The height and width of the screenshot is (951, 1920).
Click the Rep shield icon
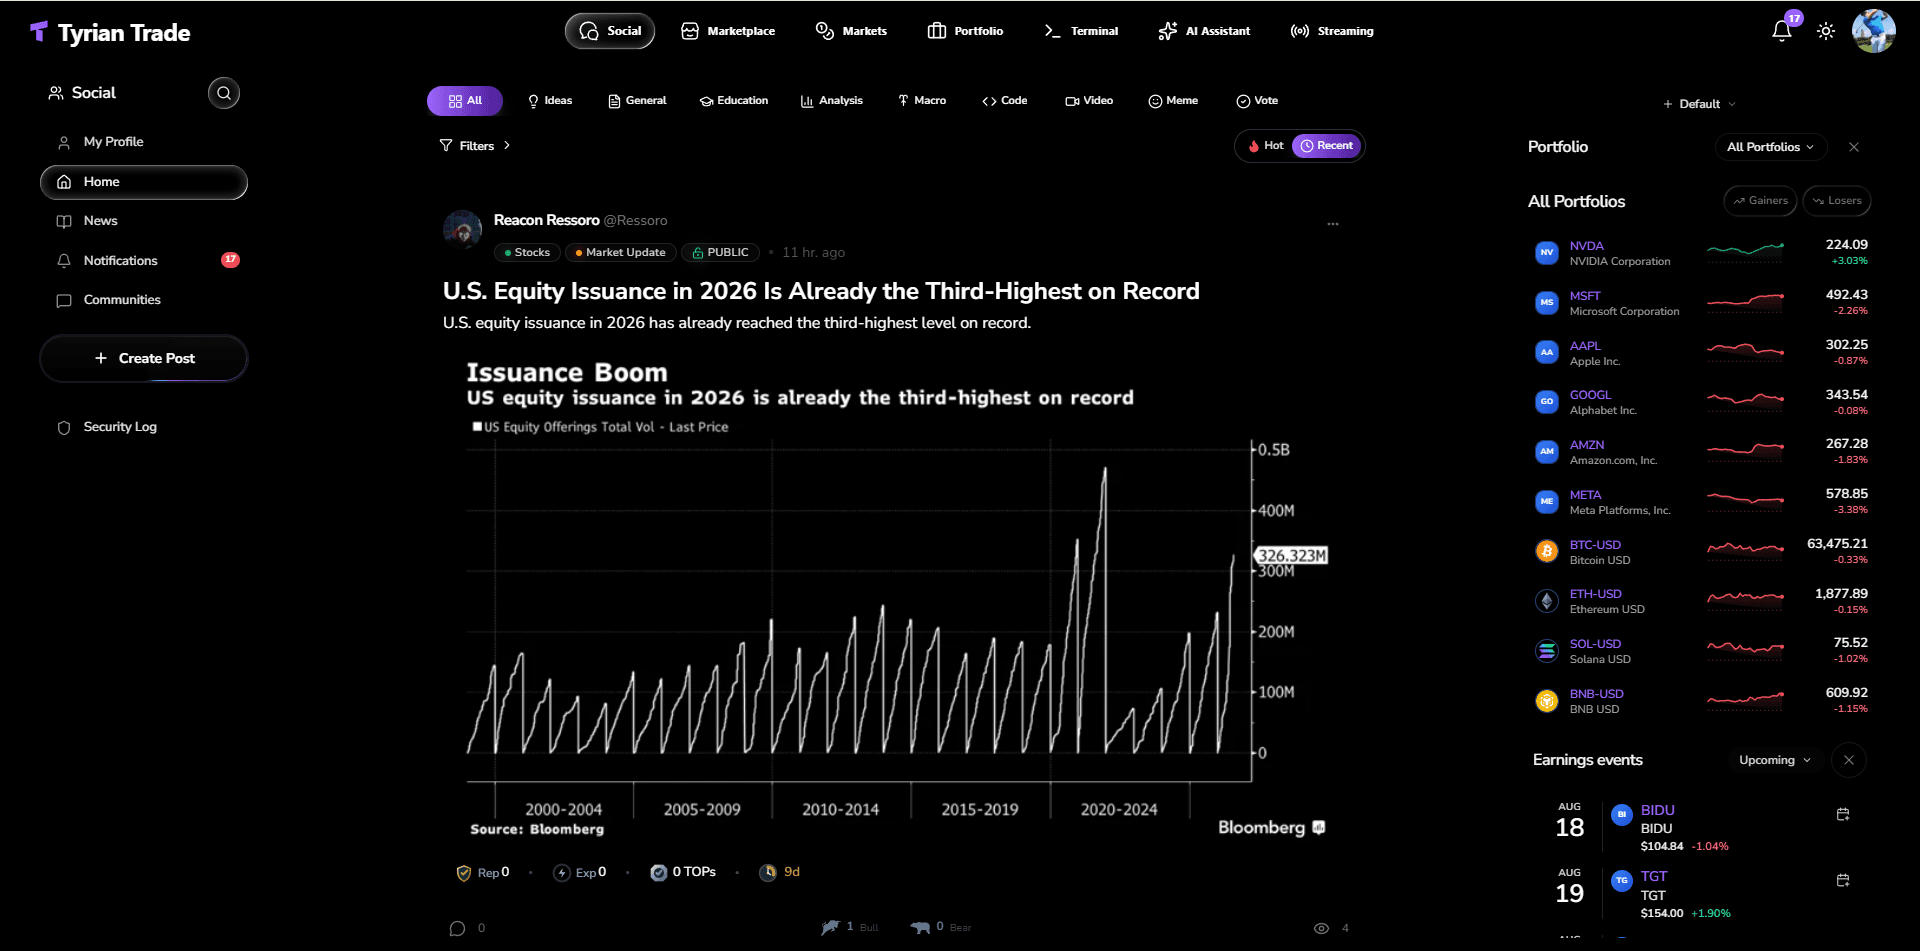tap(464, 873)
